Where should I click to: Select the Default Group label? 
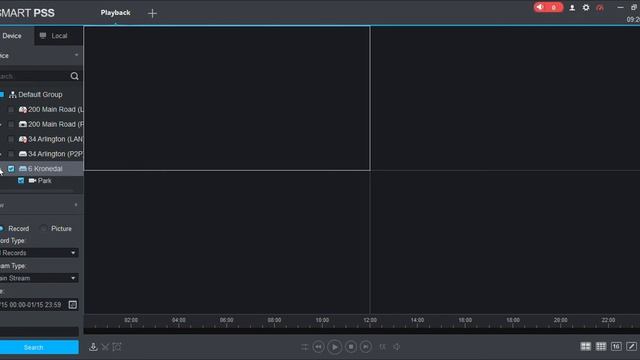(x=40, y=95)
